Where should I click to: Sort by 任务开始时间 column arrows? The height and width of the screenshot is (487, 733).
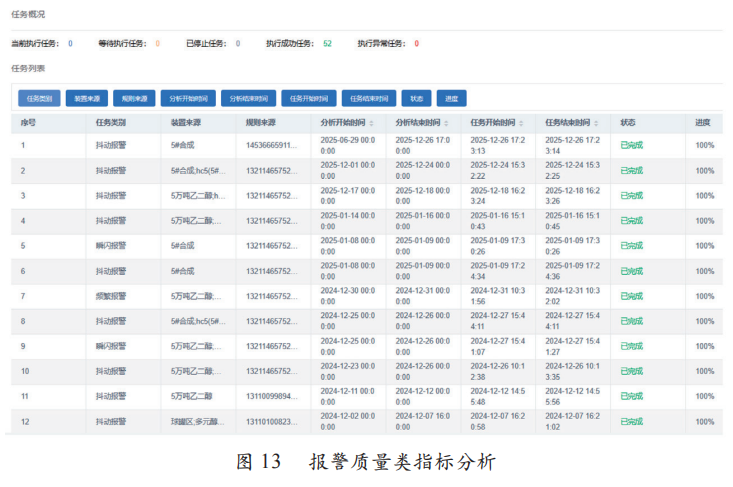522,123
